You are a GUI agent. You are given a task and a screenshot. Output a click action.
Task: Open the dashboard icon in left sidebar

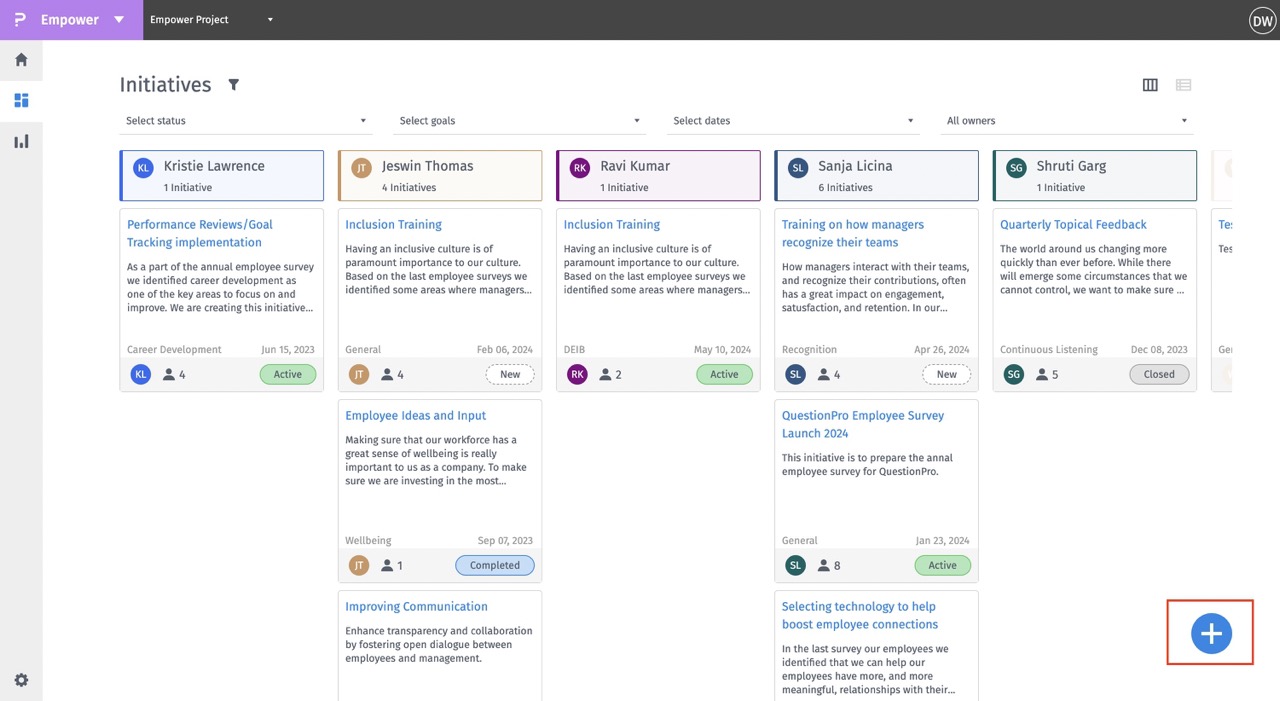pyautogui.click(x=21, y=100)
